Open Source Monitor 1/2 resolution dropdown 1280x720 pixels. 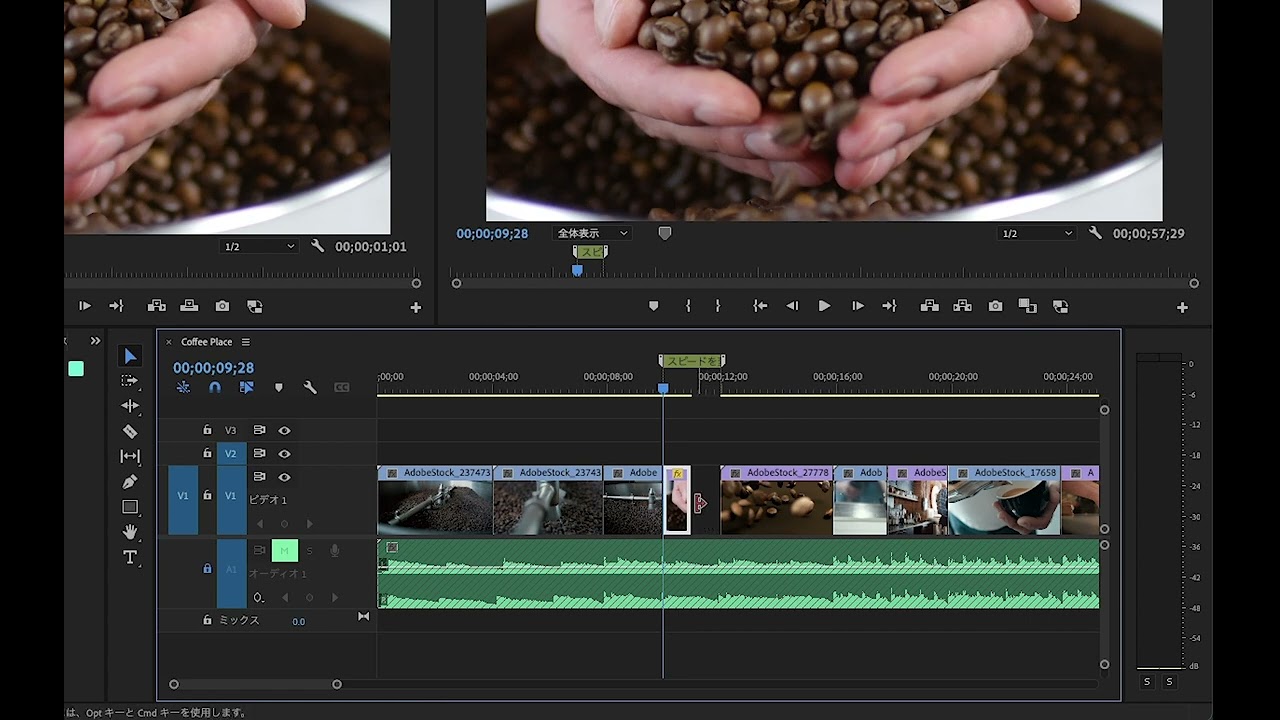tap(259, 246)
